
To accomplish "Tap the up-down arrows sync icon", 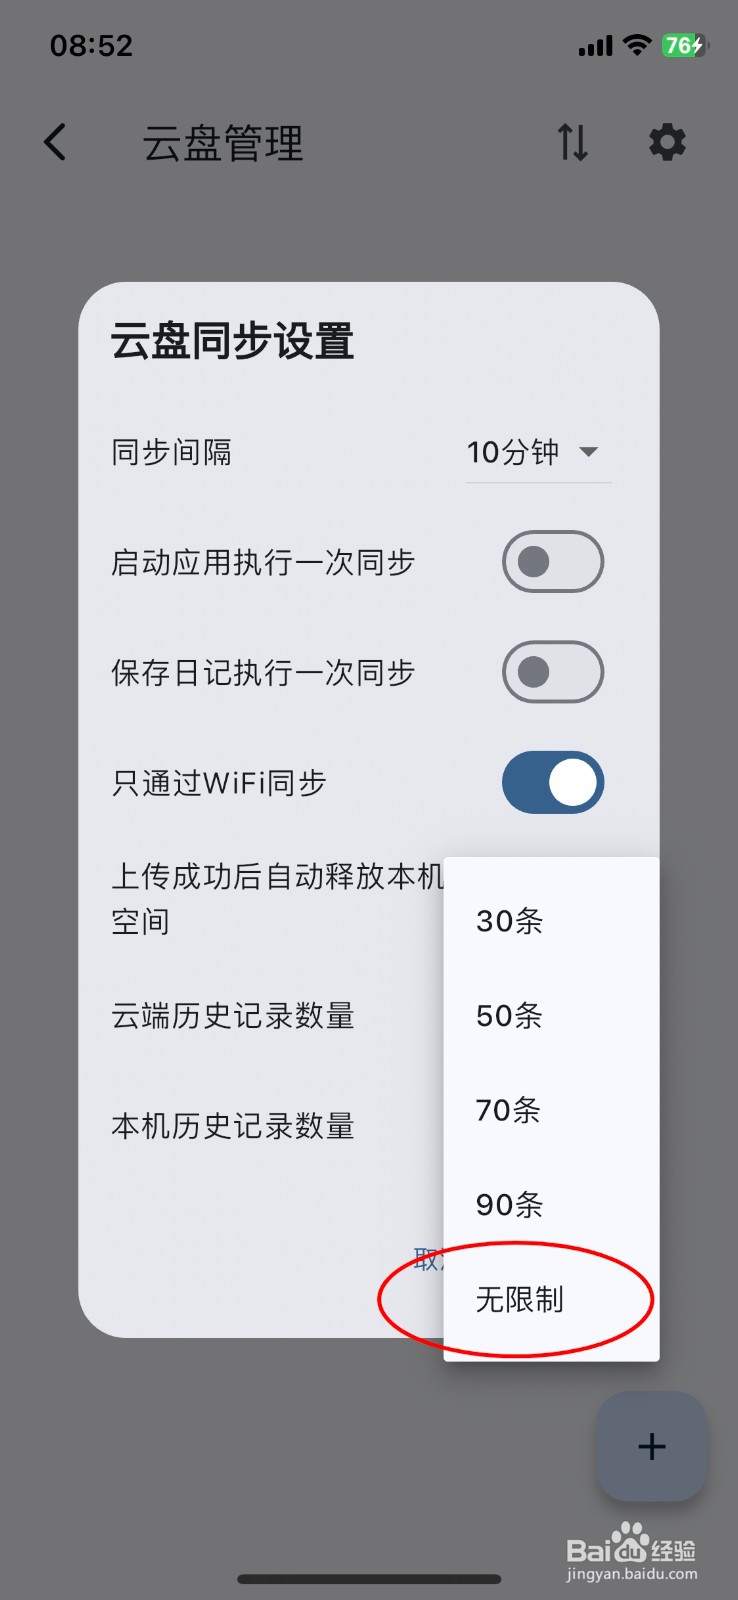I will 573,142.
